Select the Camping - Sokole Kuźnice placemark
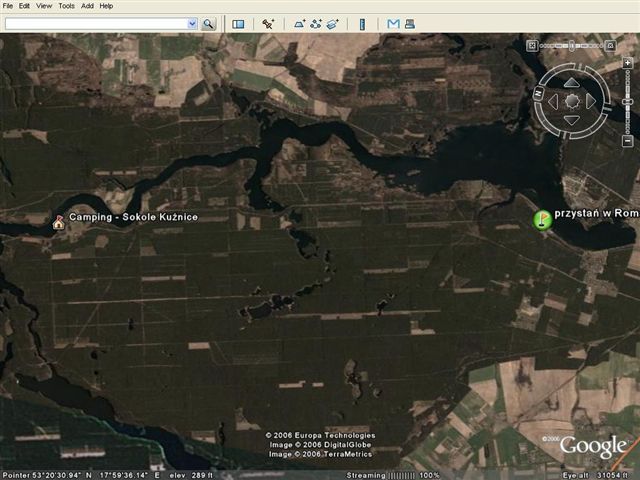The height and width of the screenshot is (480, 640). (x=58, y=222)
